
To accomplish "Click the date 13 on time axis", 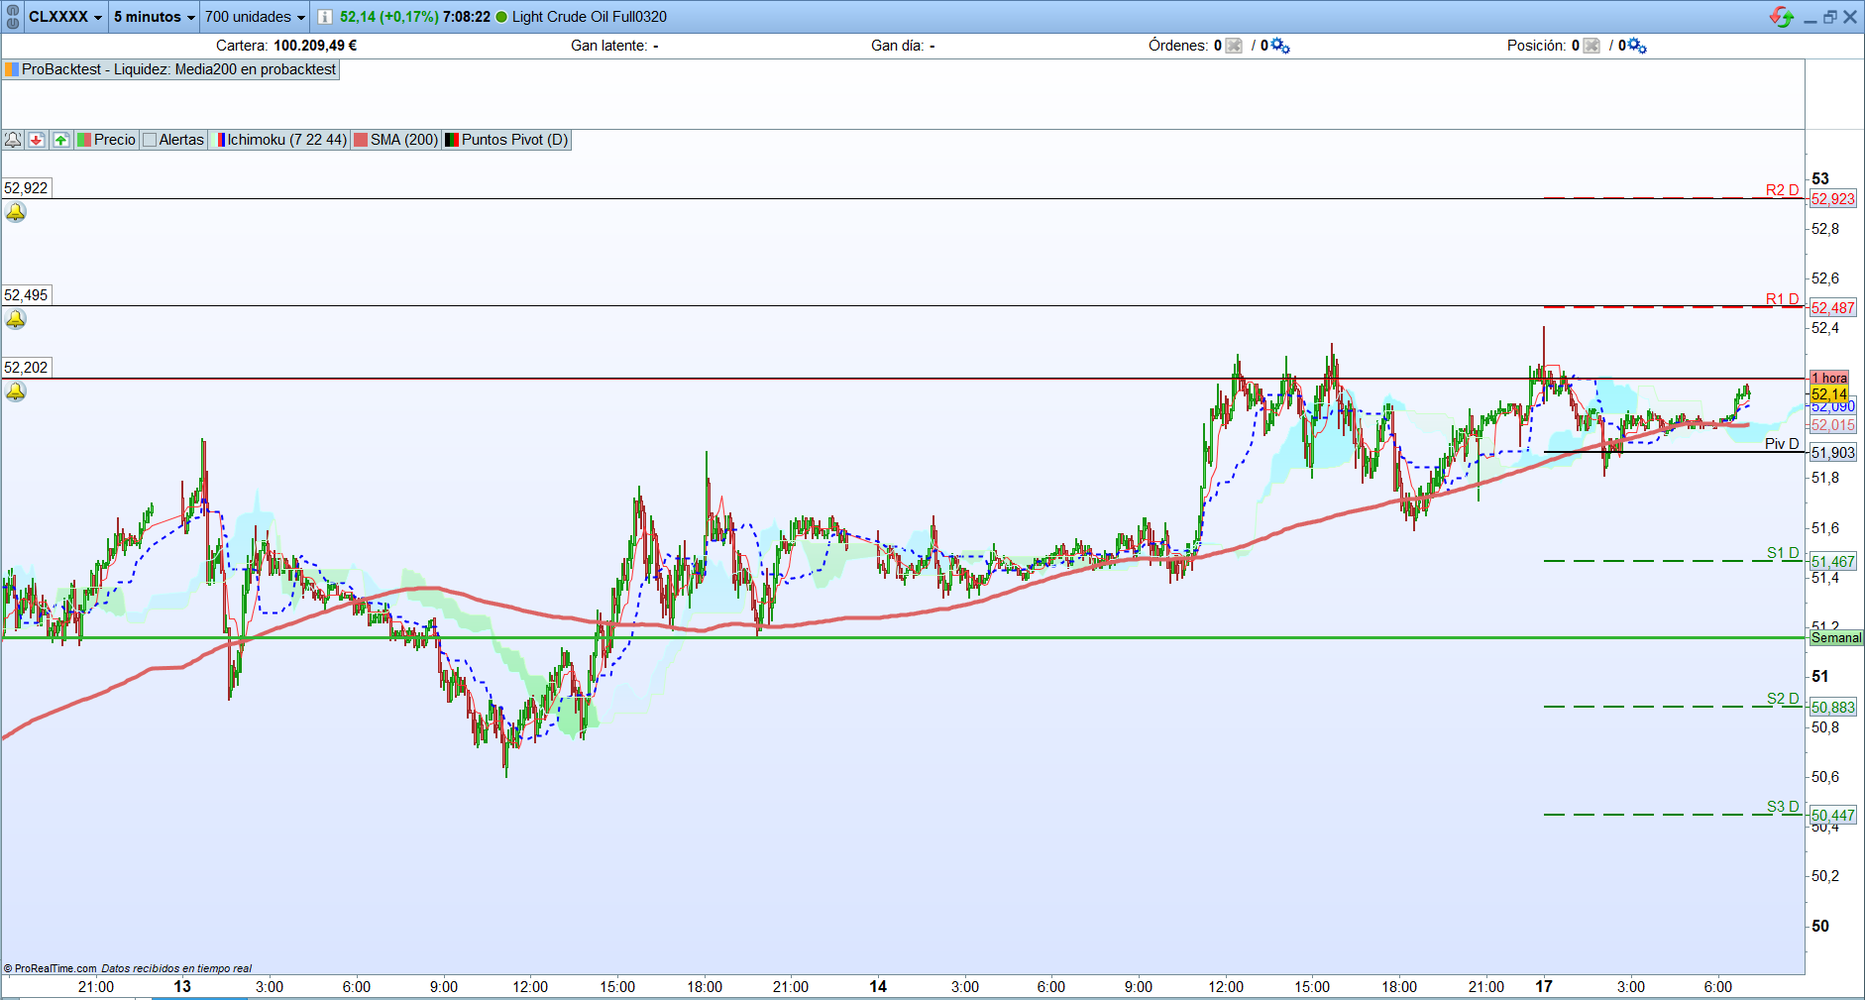I will [x=182, y=987].
